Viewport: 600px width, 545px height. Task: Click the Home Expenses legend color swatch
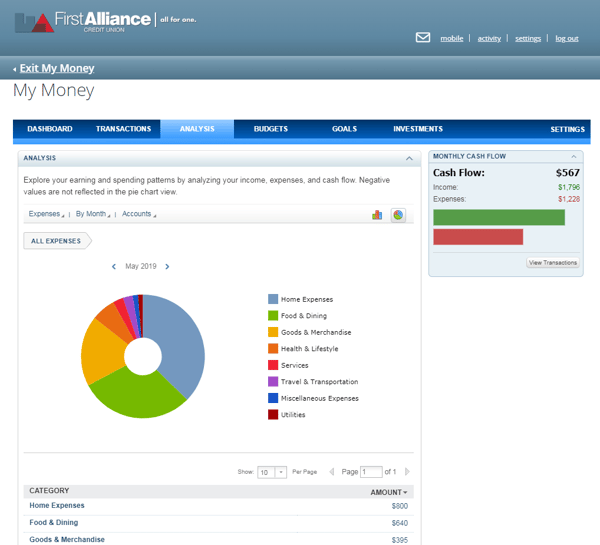point(273,299)
